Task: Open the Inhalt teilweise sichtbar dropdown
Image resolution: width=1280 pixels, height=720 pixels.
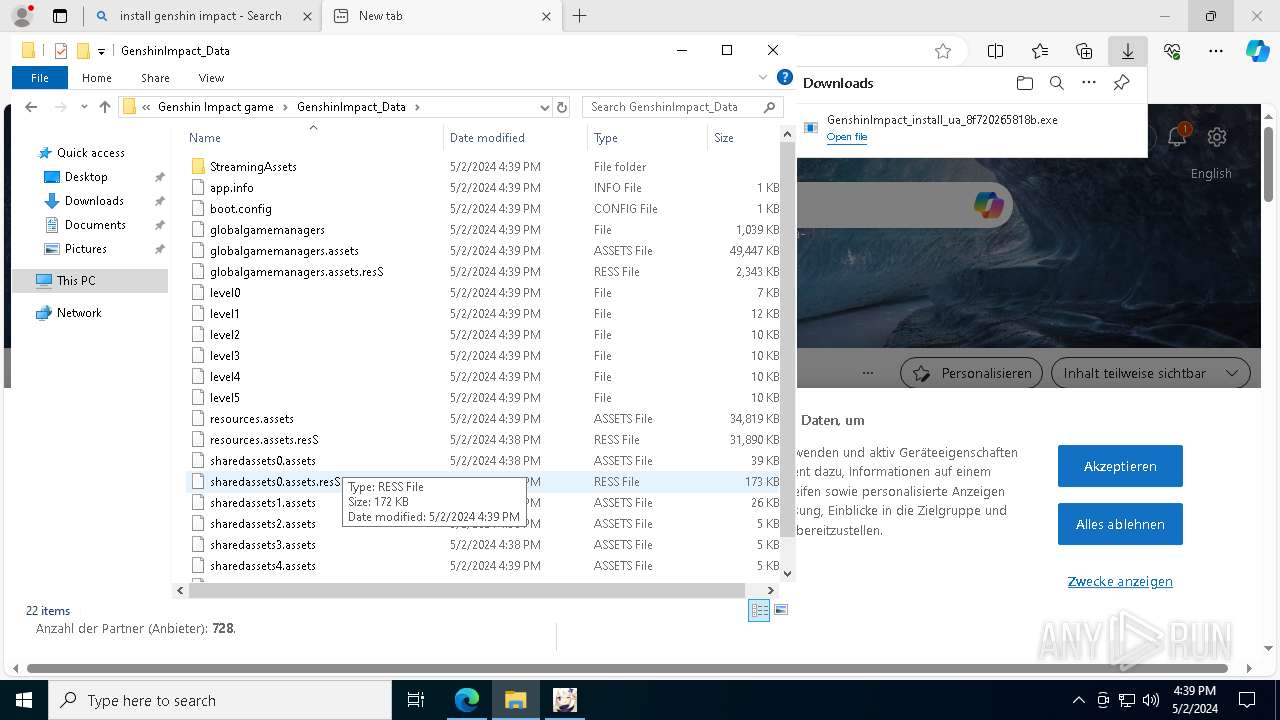Action: click(1150, 373)
